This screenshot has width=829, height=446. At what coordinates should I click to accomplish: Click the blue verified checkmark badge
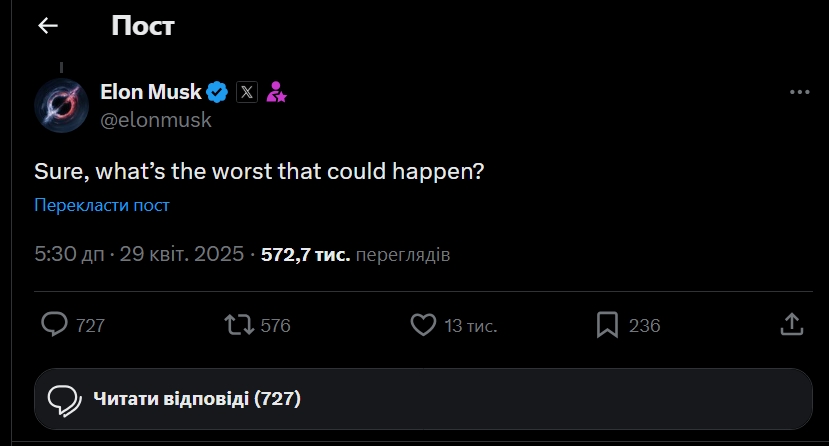(218, 93)
